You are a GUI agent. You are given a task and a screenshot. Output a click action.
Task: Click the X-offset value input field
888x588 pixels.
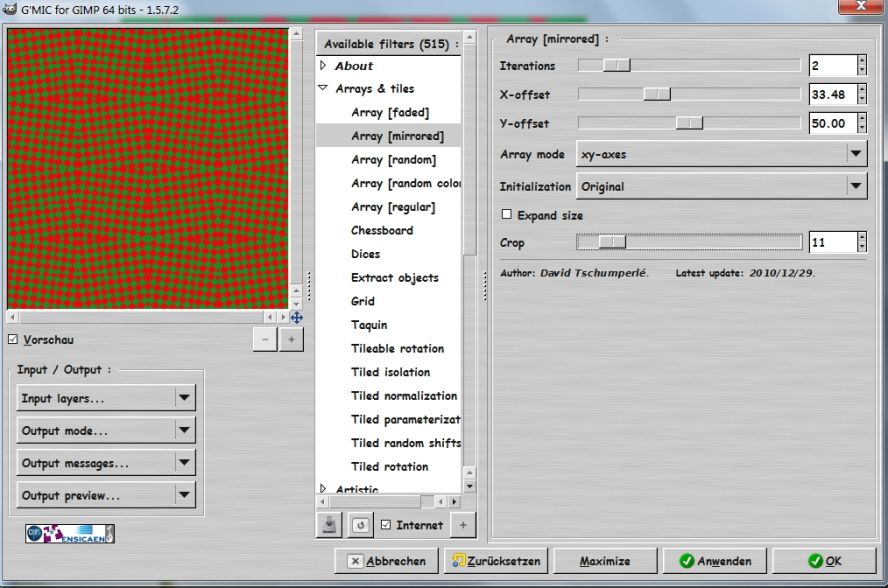click(x=830, y=94)
